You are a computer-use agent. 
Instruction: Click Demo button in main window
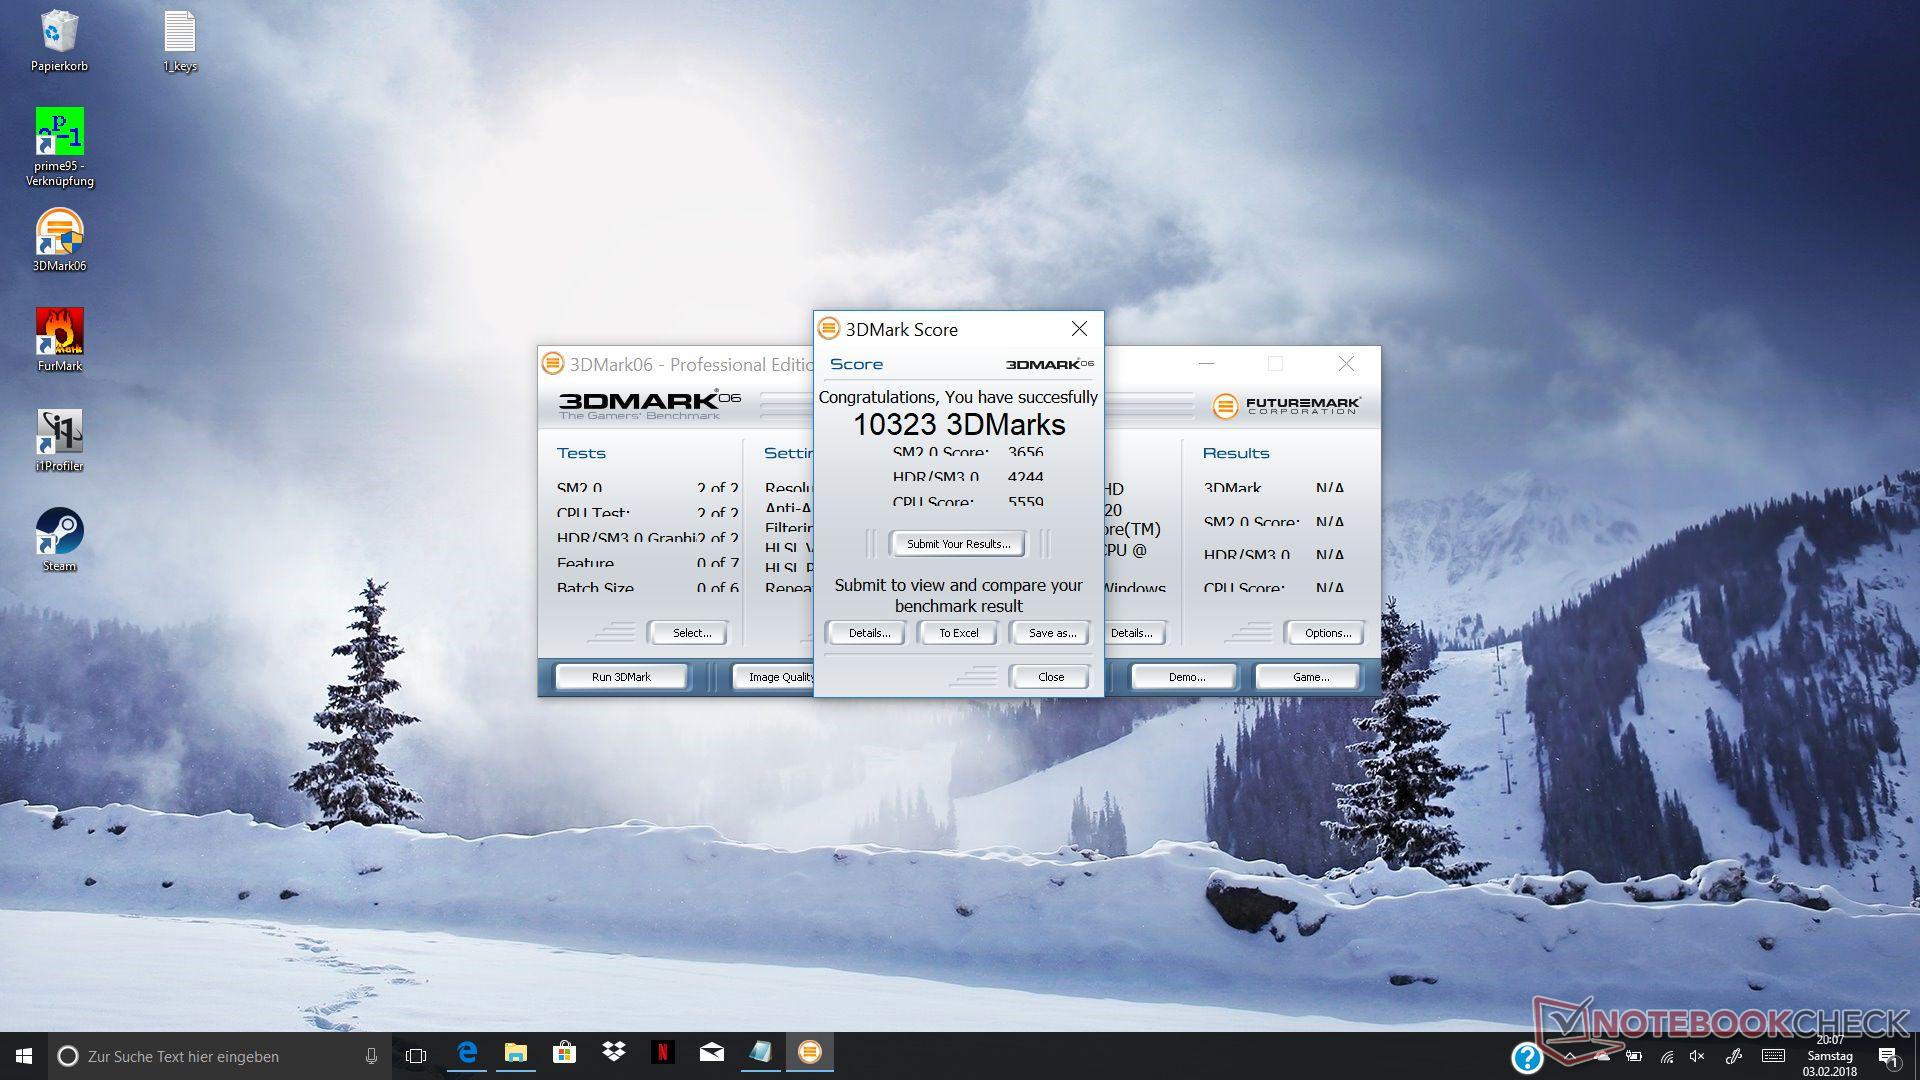pos(1186,677)
